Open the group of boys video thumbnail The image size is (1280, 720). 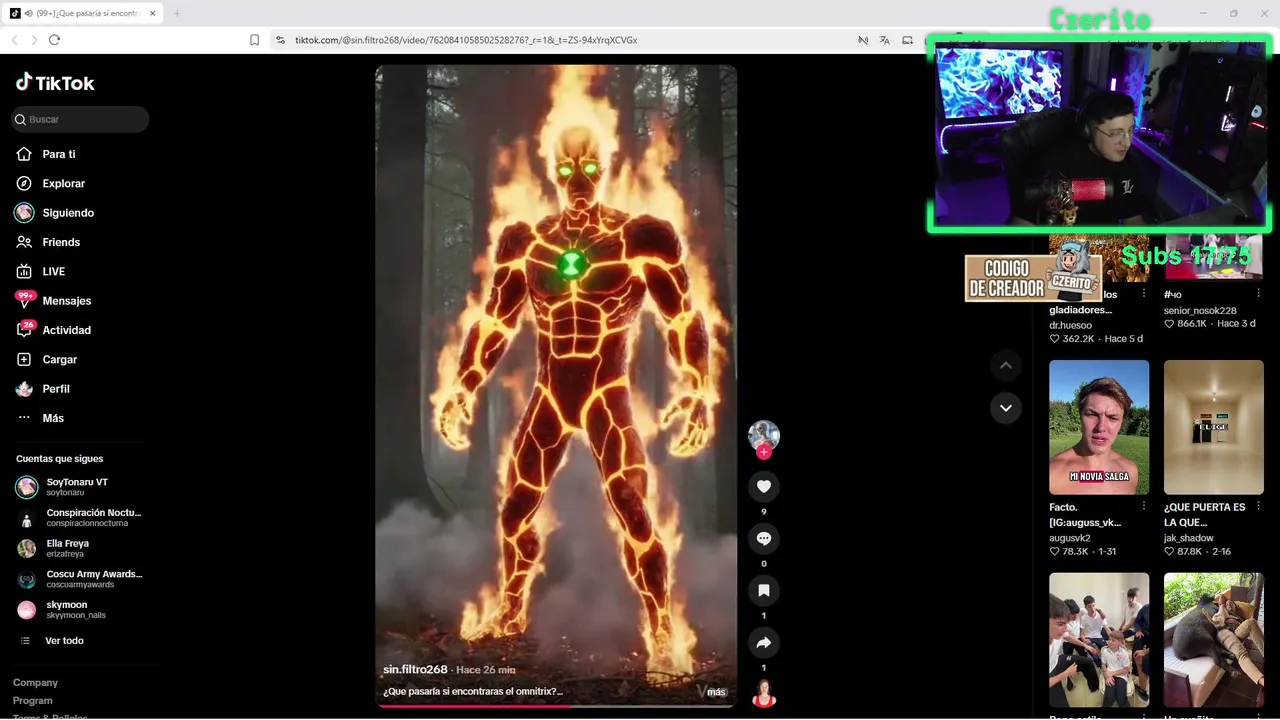click(x=1099, y=639)
